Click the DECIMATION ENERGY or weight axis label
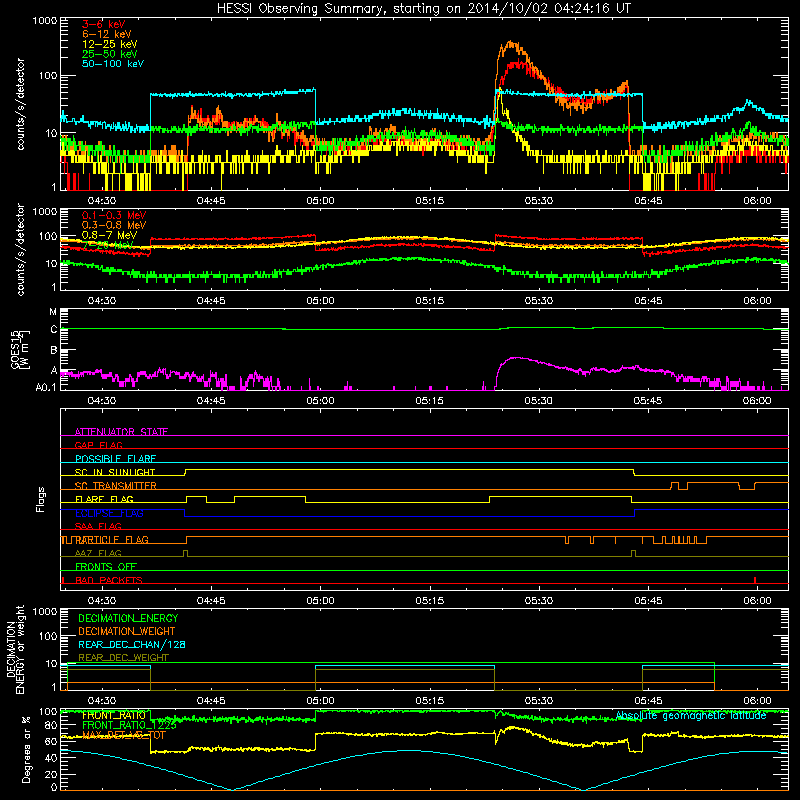The width and height of the screenshot is (800, 800). (x=15, y=649)
